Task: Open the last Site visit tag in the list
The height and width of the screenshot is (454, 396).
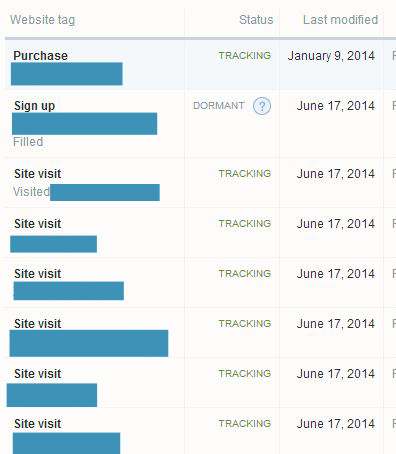Action: pos(37,424)
